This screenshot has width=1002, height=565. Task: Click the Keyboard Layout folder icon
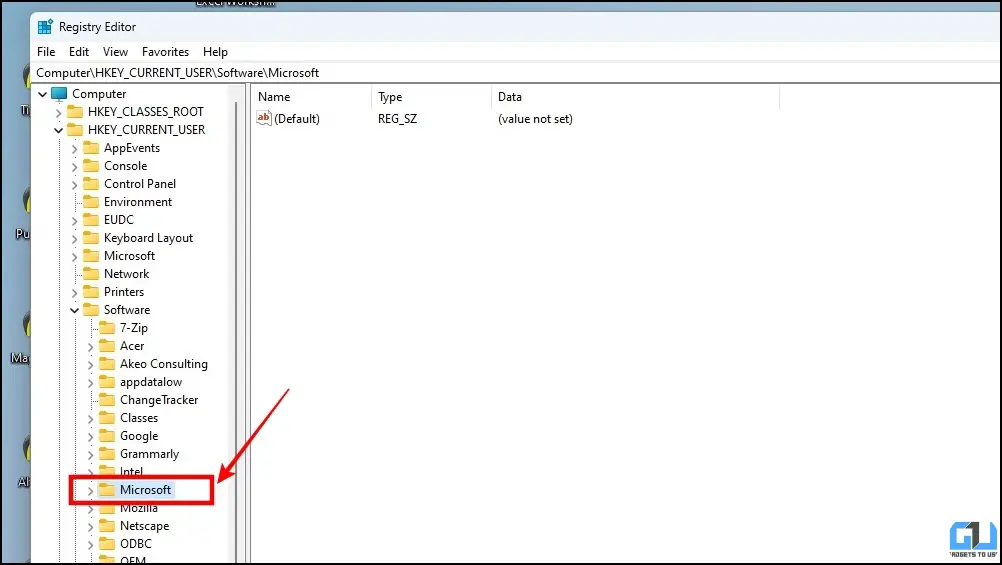(91, 238)
